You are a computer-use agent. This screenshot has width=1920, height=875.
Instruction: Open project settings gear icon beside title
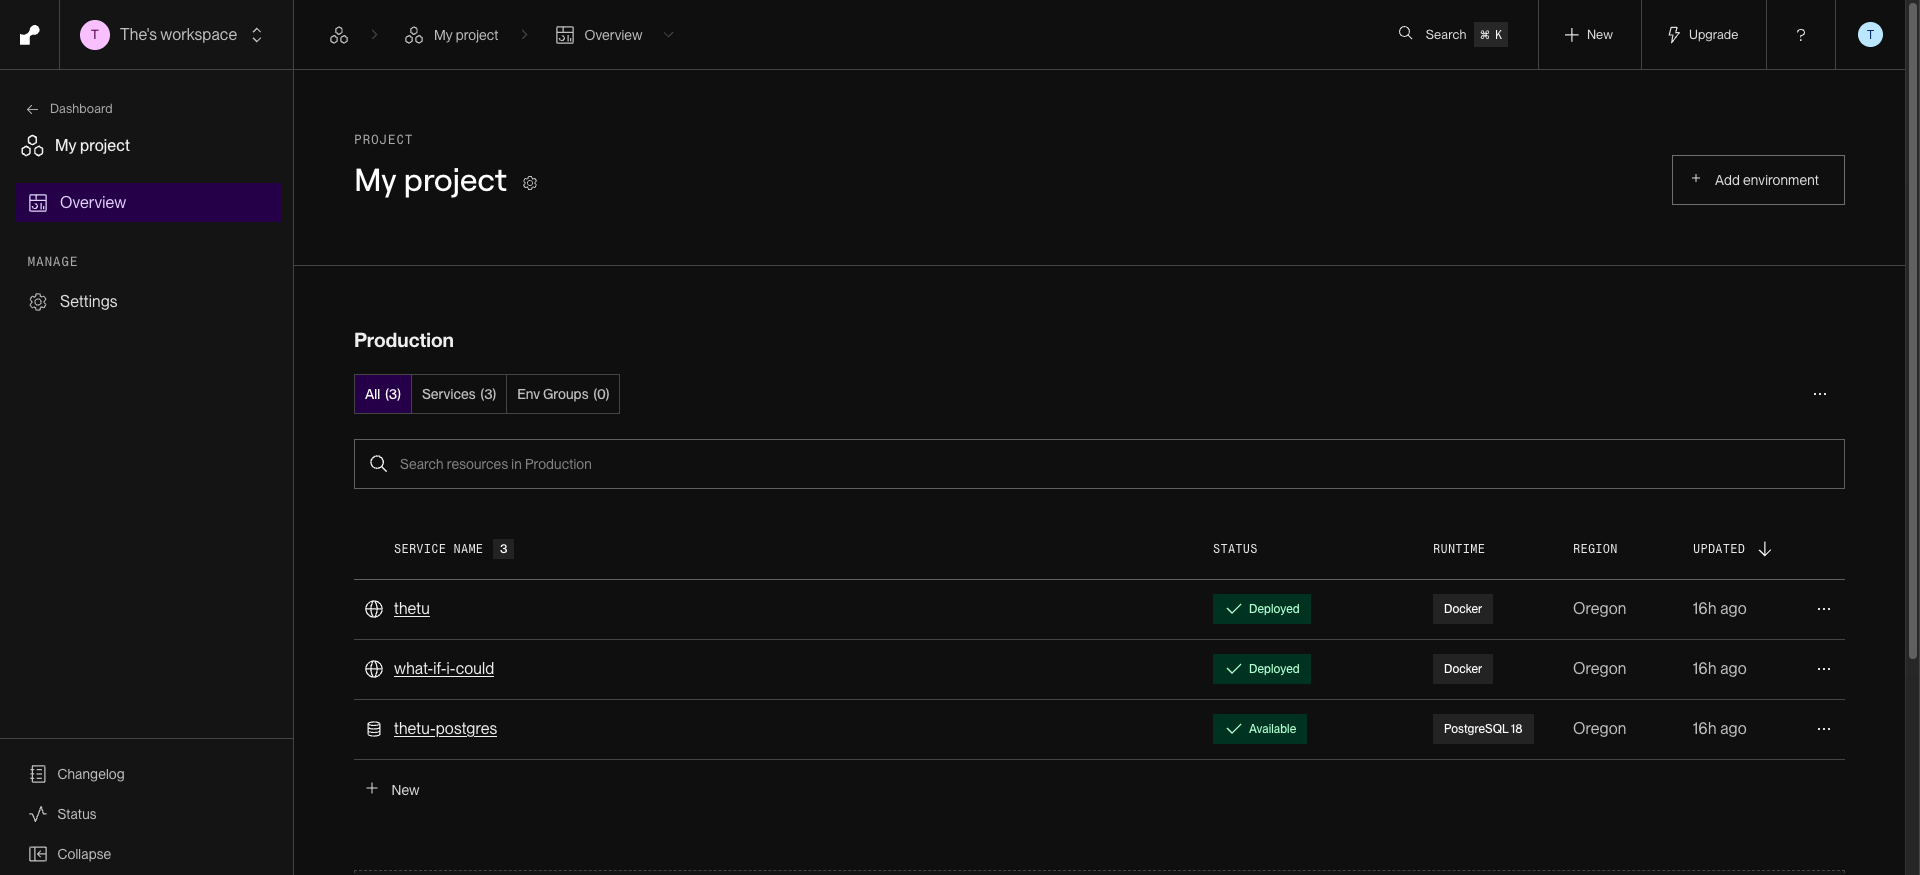(530, 183)
